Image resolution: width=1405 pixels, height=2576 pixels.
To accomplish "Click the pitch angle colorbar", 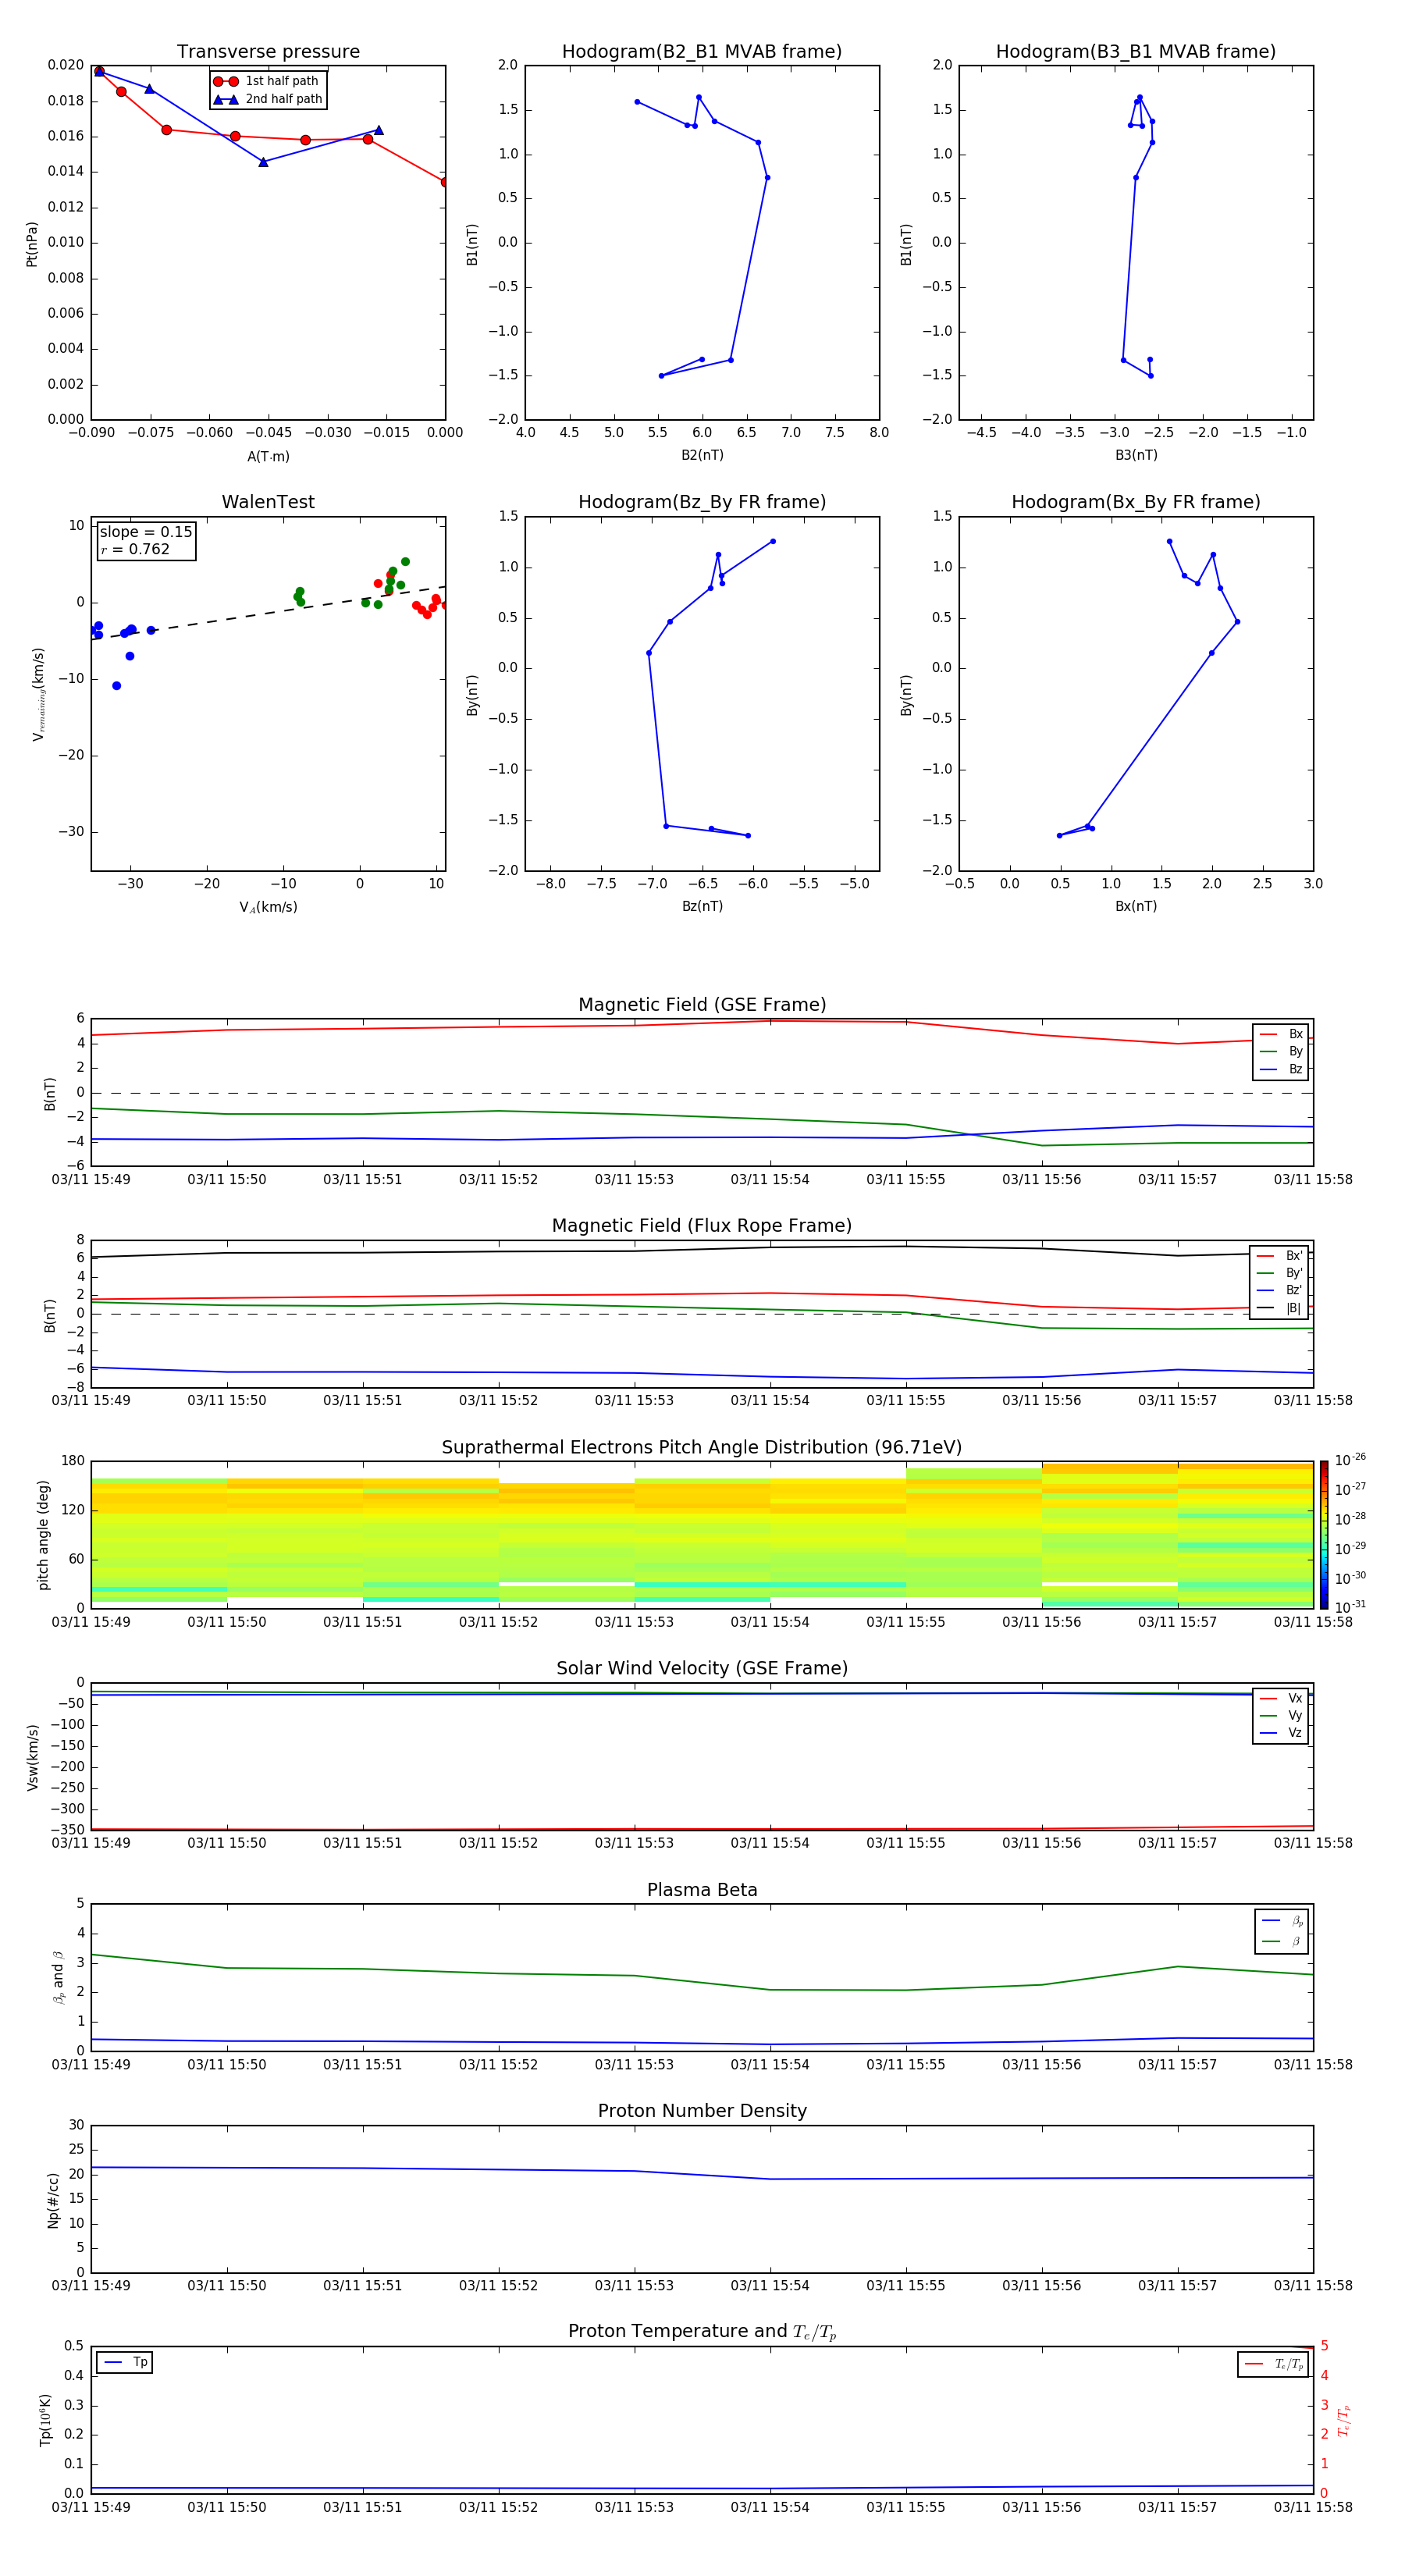I will (1324, 1534).
